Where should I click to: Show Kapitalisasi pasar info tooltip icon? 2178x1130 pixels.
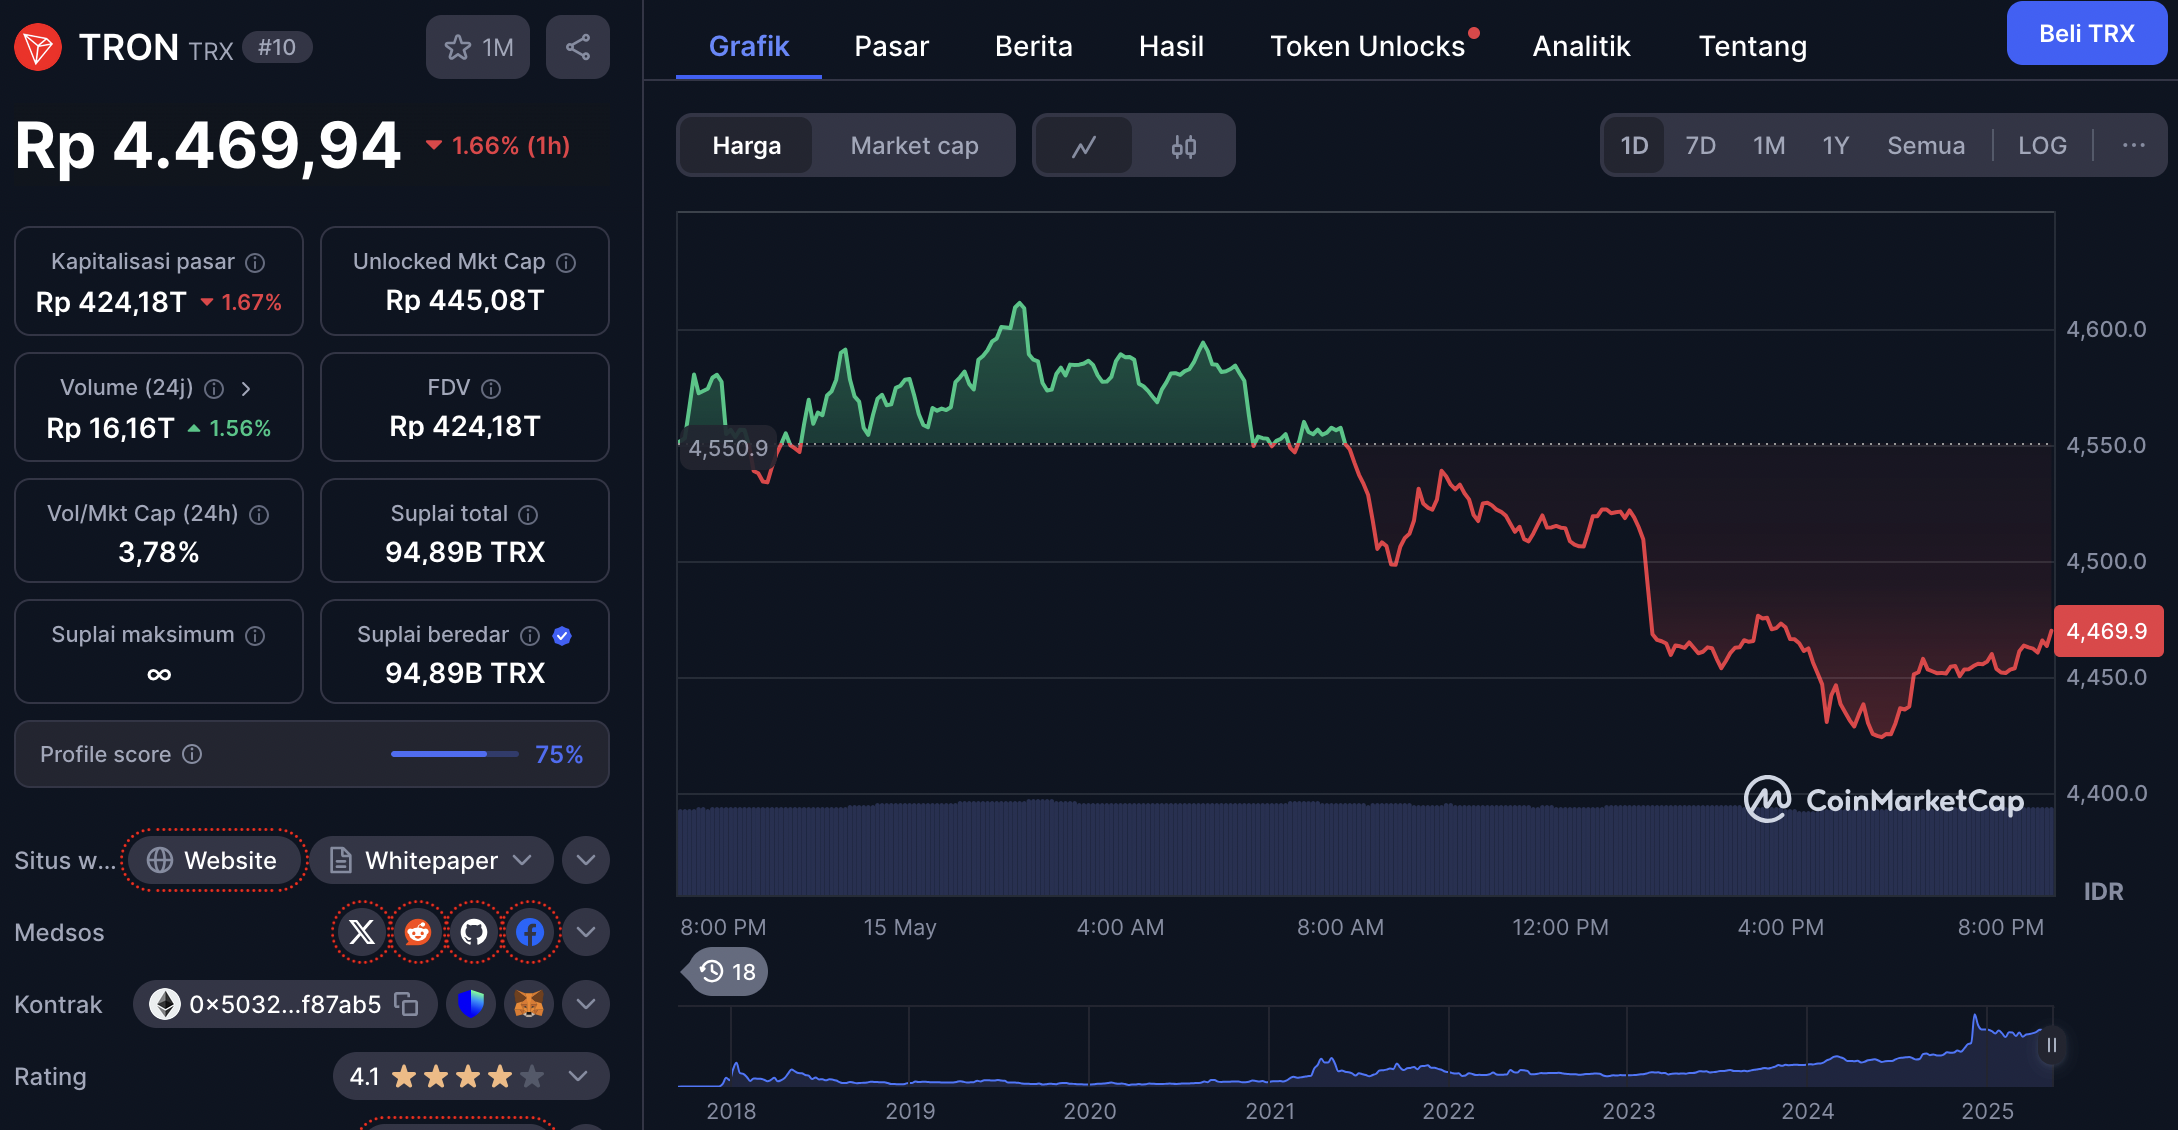256,262
